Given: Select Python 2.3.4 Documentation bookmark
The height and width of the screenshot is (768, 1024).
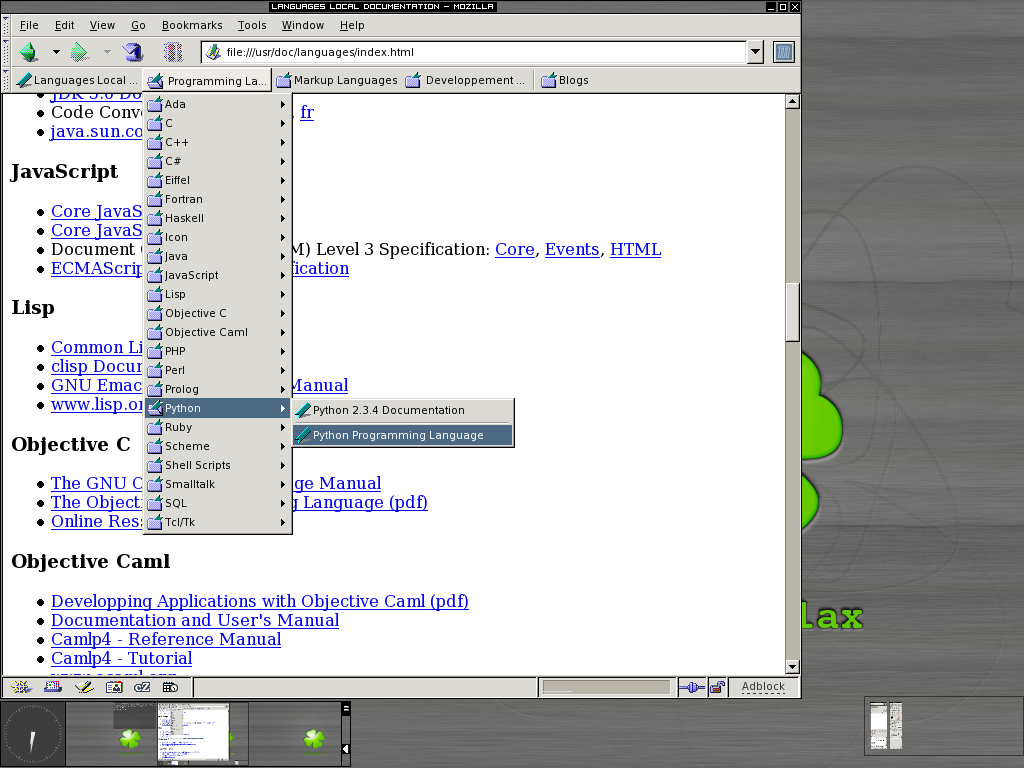Looking at the screenshot, I should [403, 410].
